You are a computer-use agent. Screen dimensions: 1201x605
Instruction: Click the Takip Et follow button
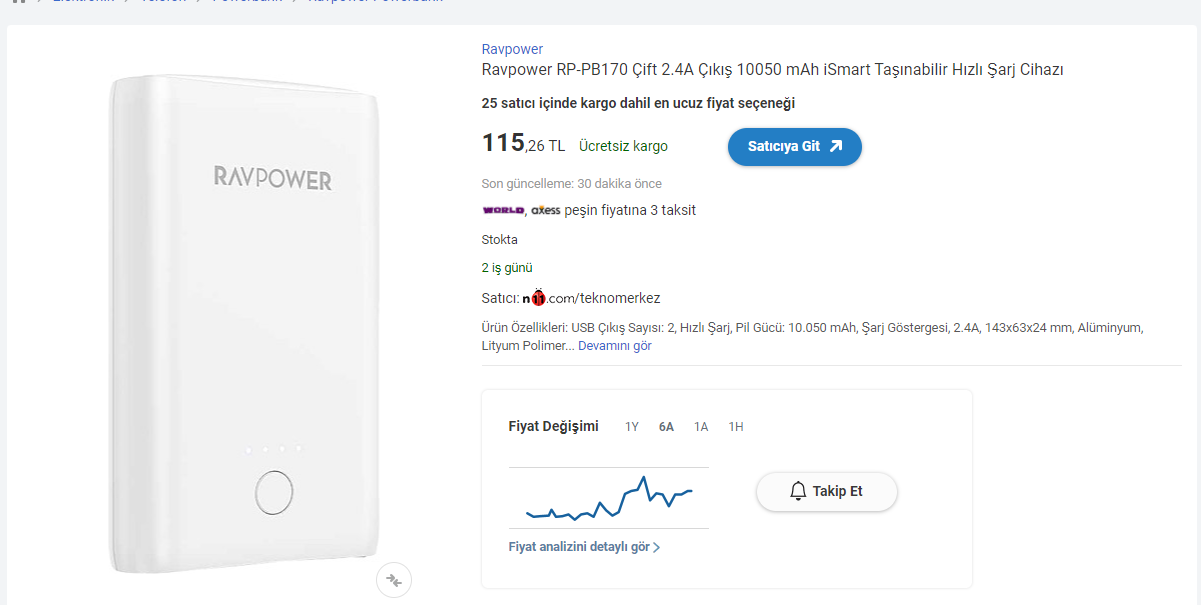(x=827, y=491)
